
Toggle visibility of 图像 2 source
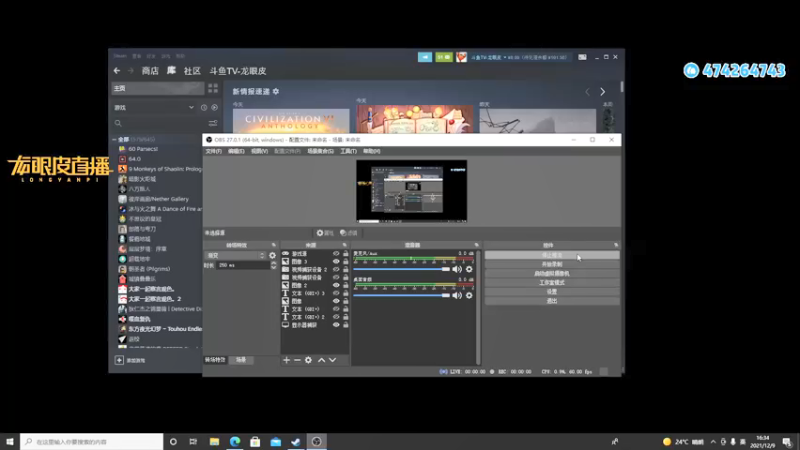(x=336, y=285)
